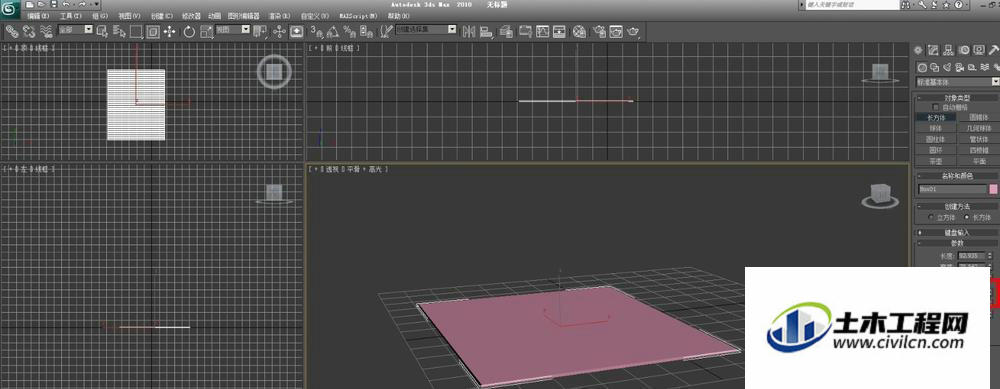Viewport: 1000px width, 389px height.
Task: Open the Edit Named Selection Sets icon
Action: [385, 31]
